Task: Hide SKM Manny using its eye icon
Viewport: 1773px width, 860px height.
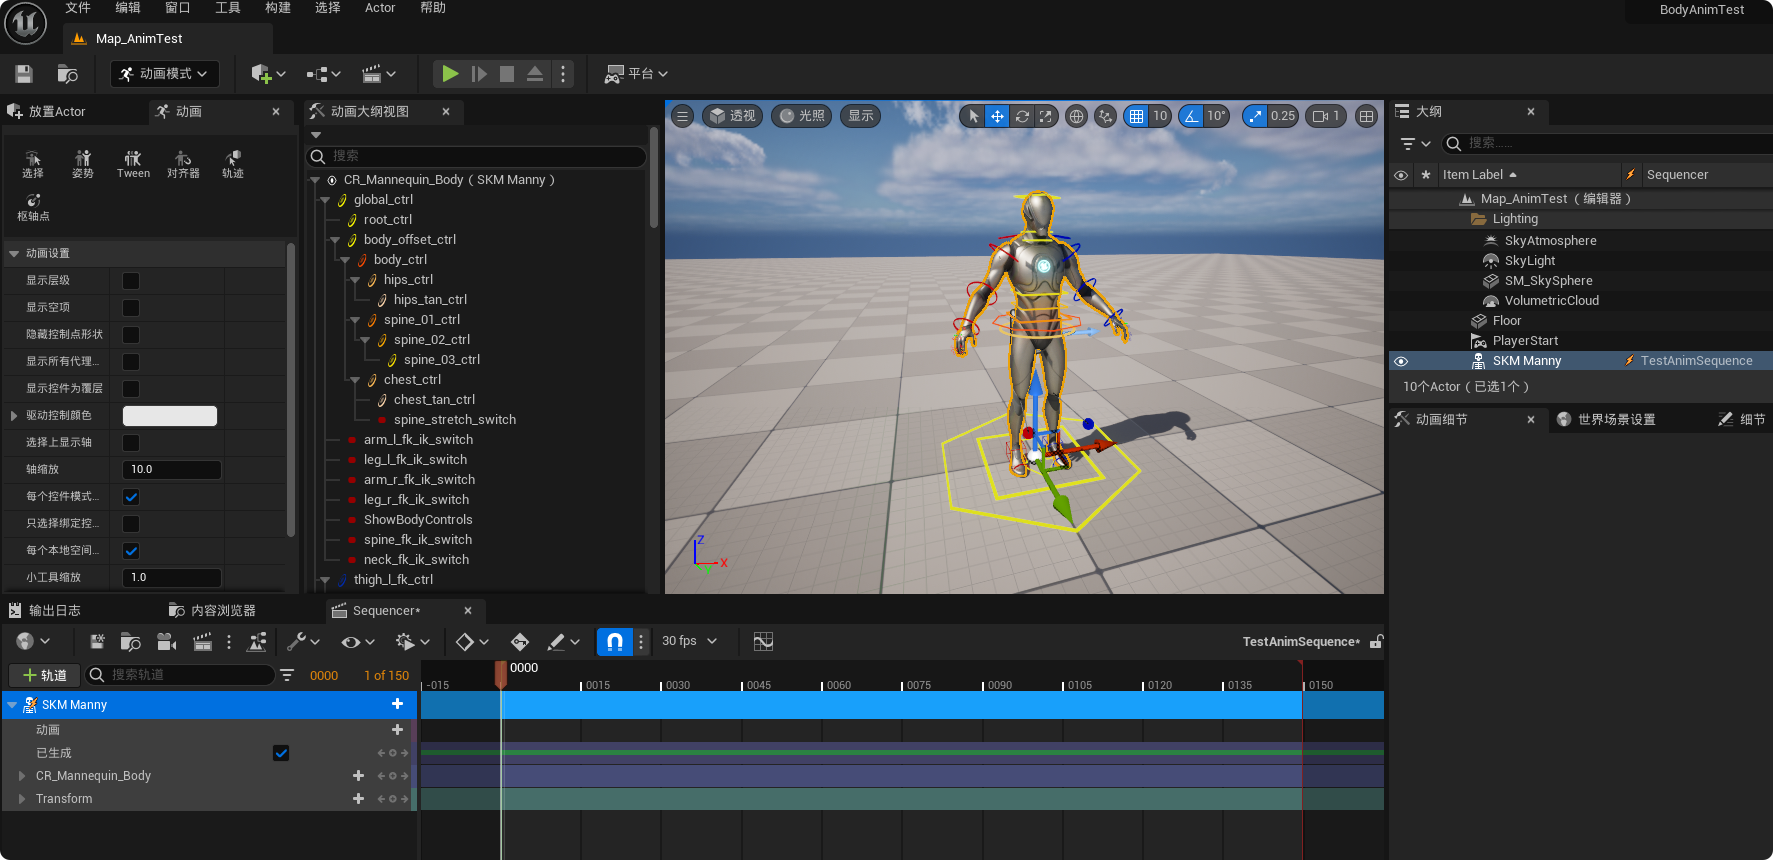Action: click(x=1401, y=361)
